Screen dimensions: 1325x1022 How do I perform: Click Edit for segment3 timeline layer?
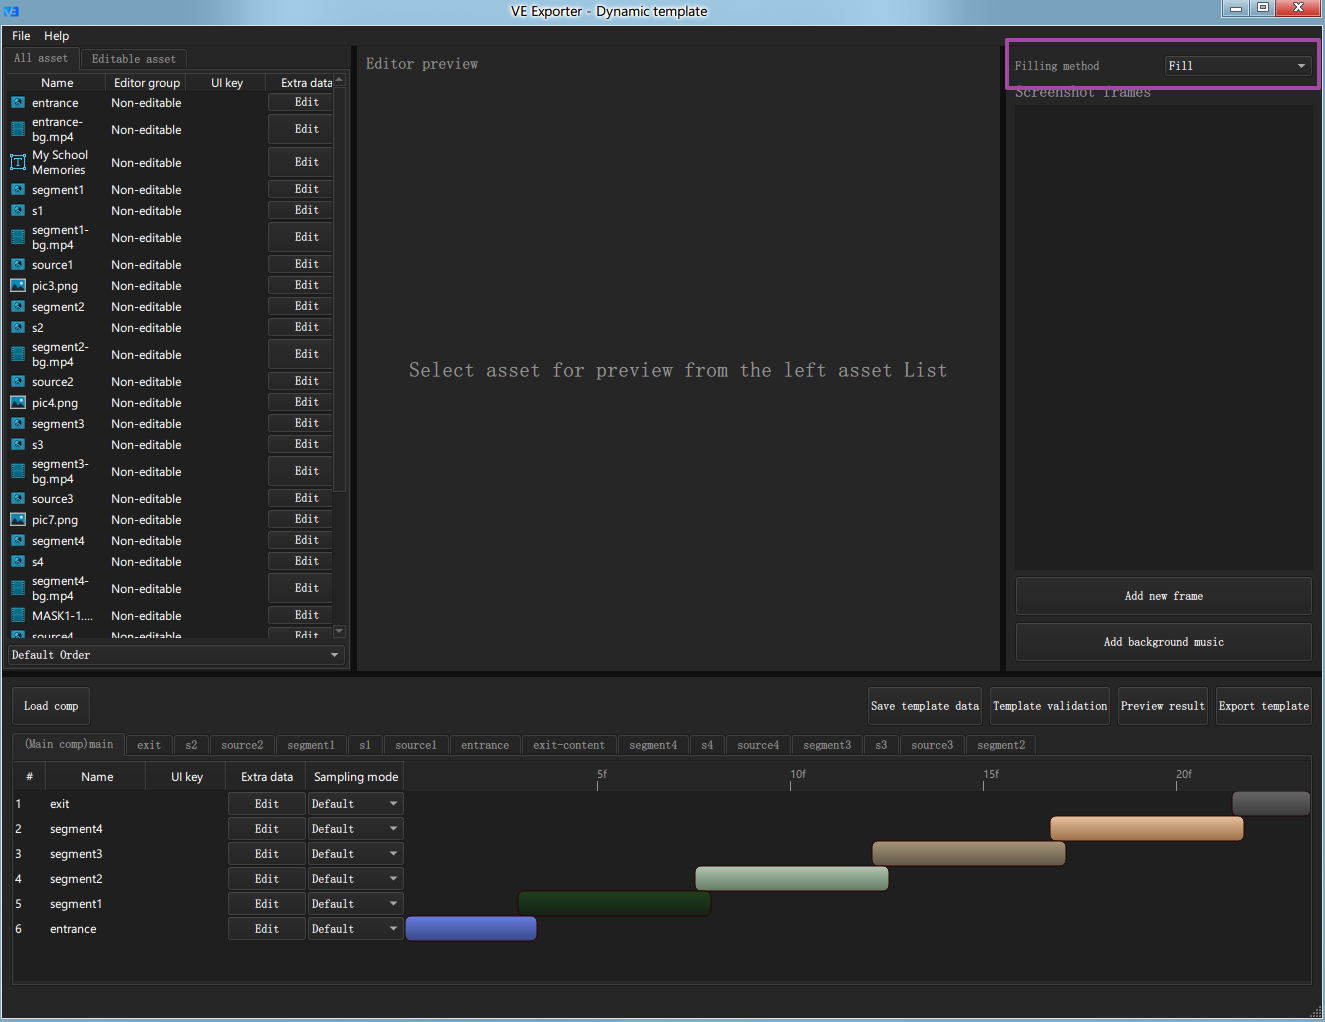(x=267, y=854)
